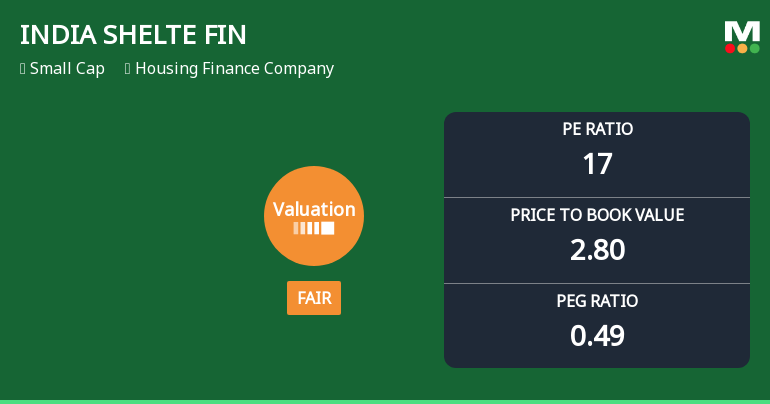Select the INDIA SHELTE FIN title
Image resolution: width=770 pixels, height=404 pixels.
click(133, 35)
